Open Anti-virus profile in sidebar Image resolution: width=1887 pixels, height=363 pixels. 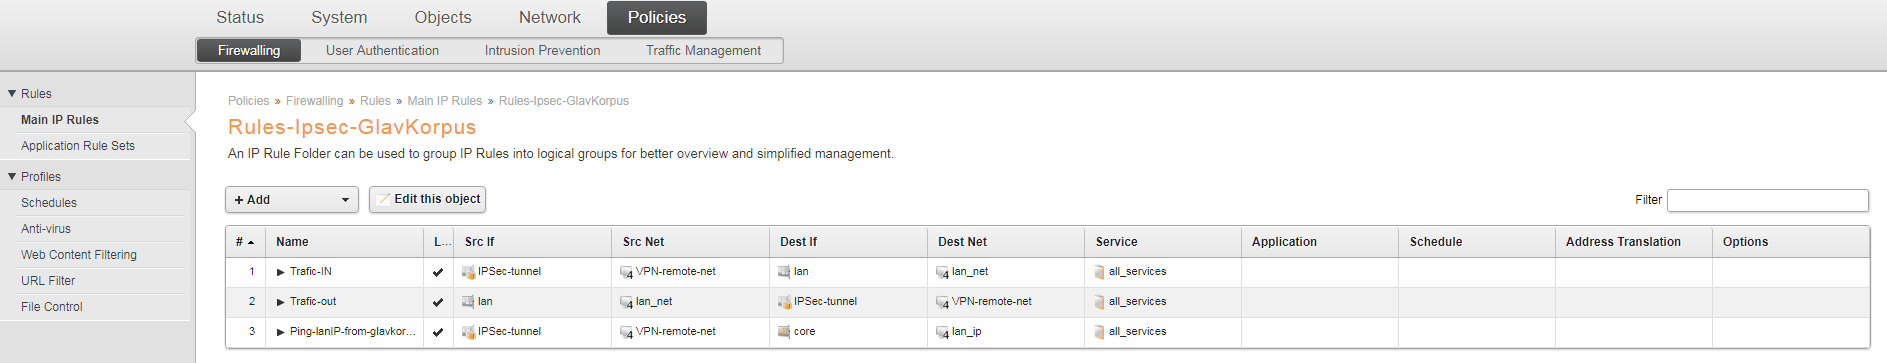46,228
